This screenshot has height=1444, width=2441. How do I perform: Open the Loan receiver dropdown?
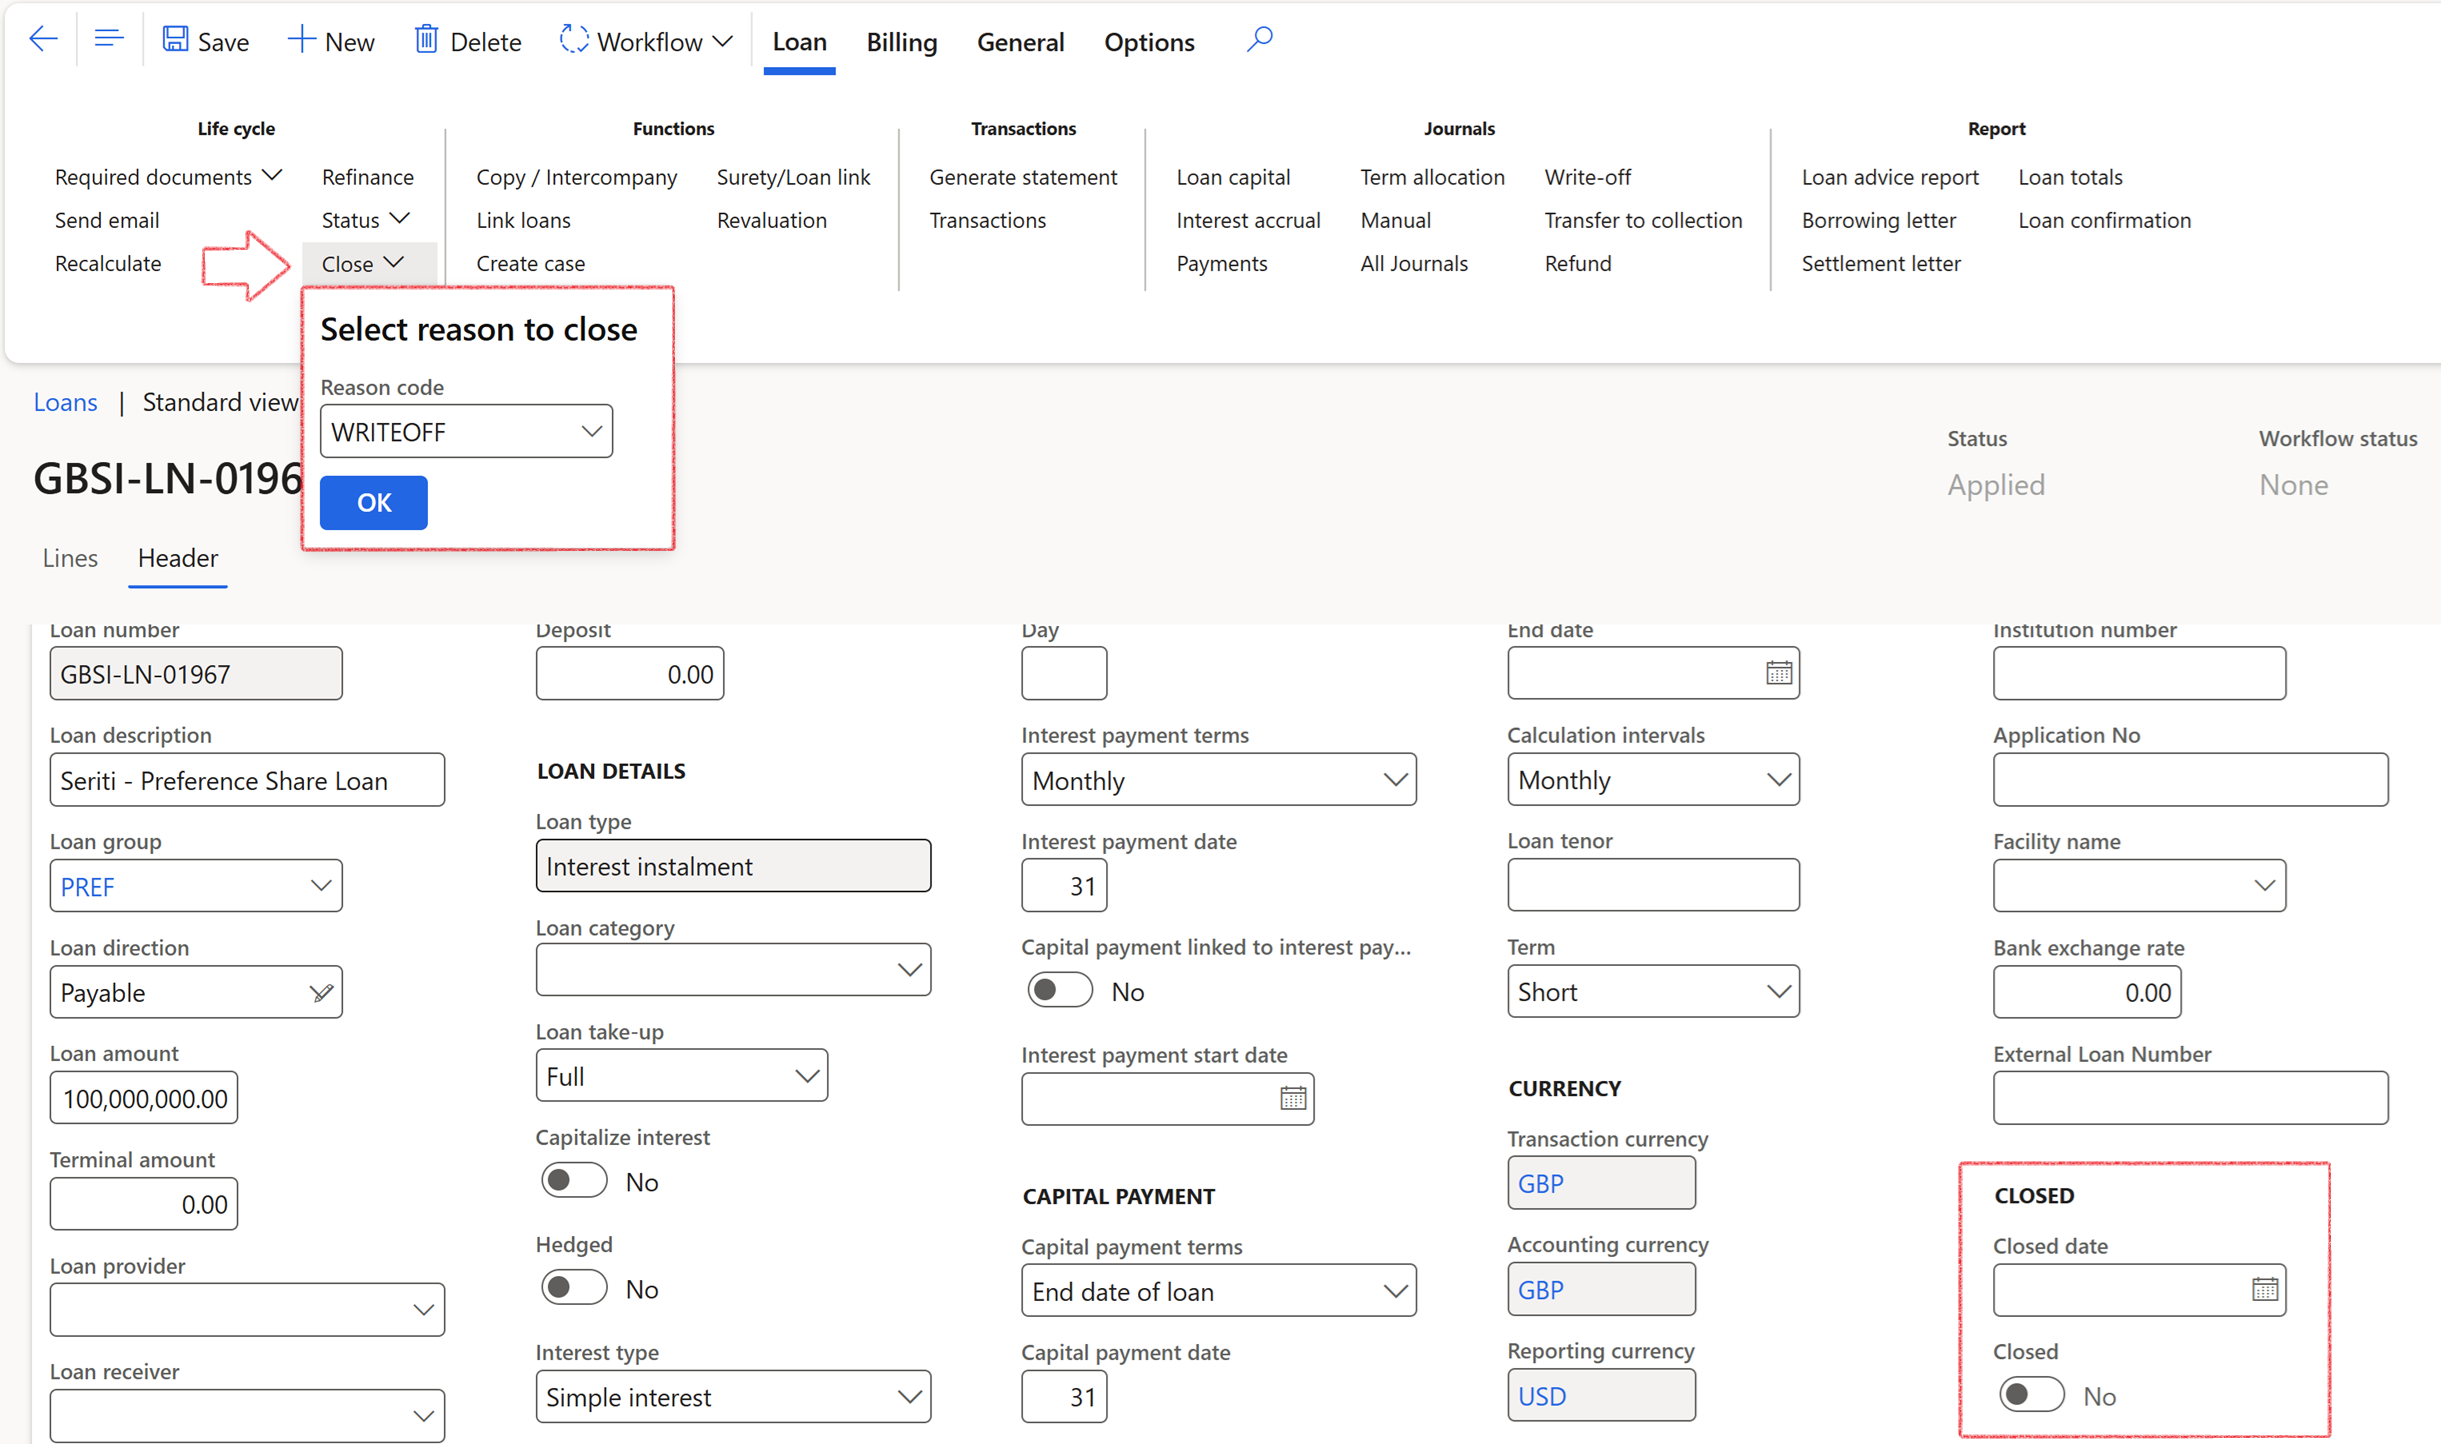click(422, 1416)
